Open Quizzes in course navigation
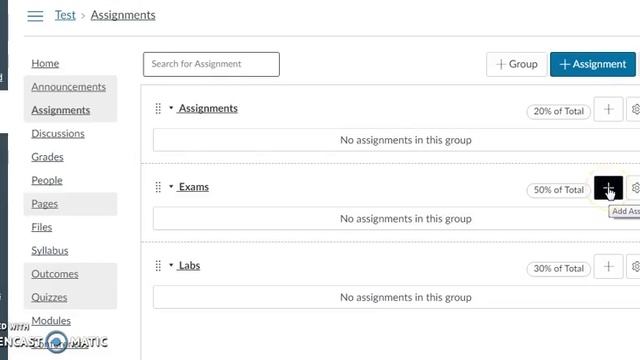 click(x=49, y=298)
